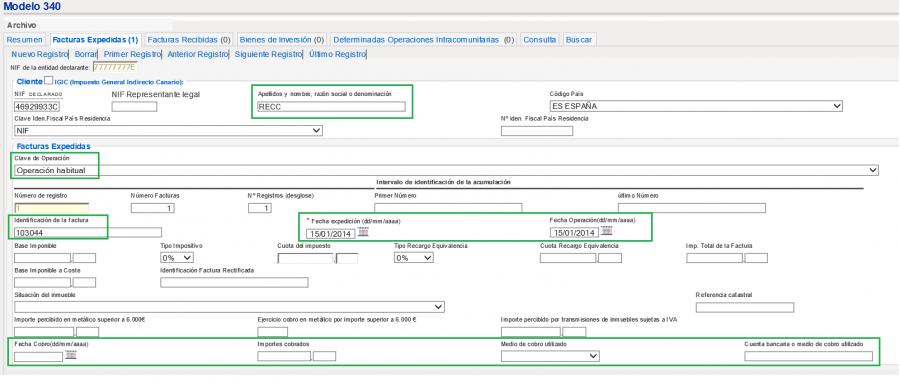
Task: Open the Buscar tab
Action: (x=579, y=40)
